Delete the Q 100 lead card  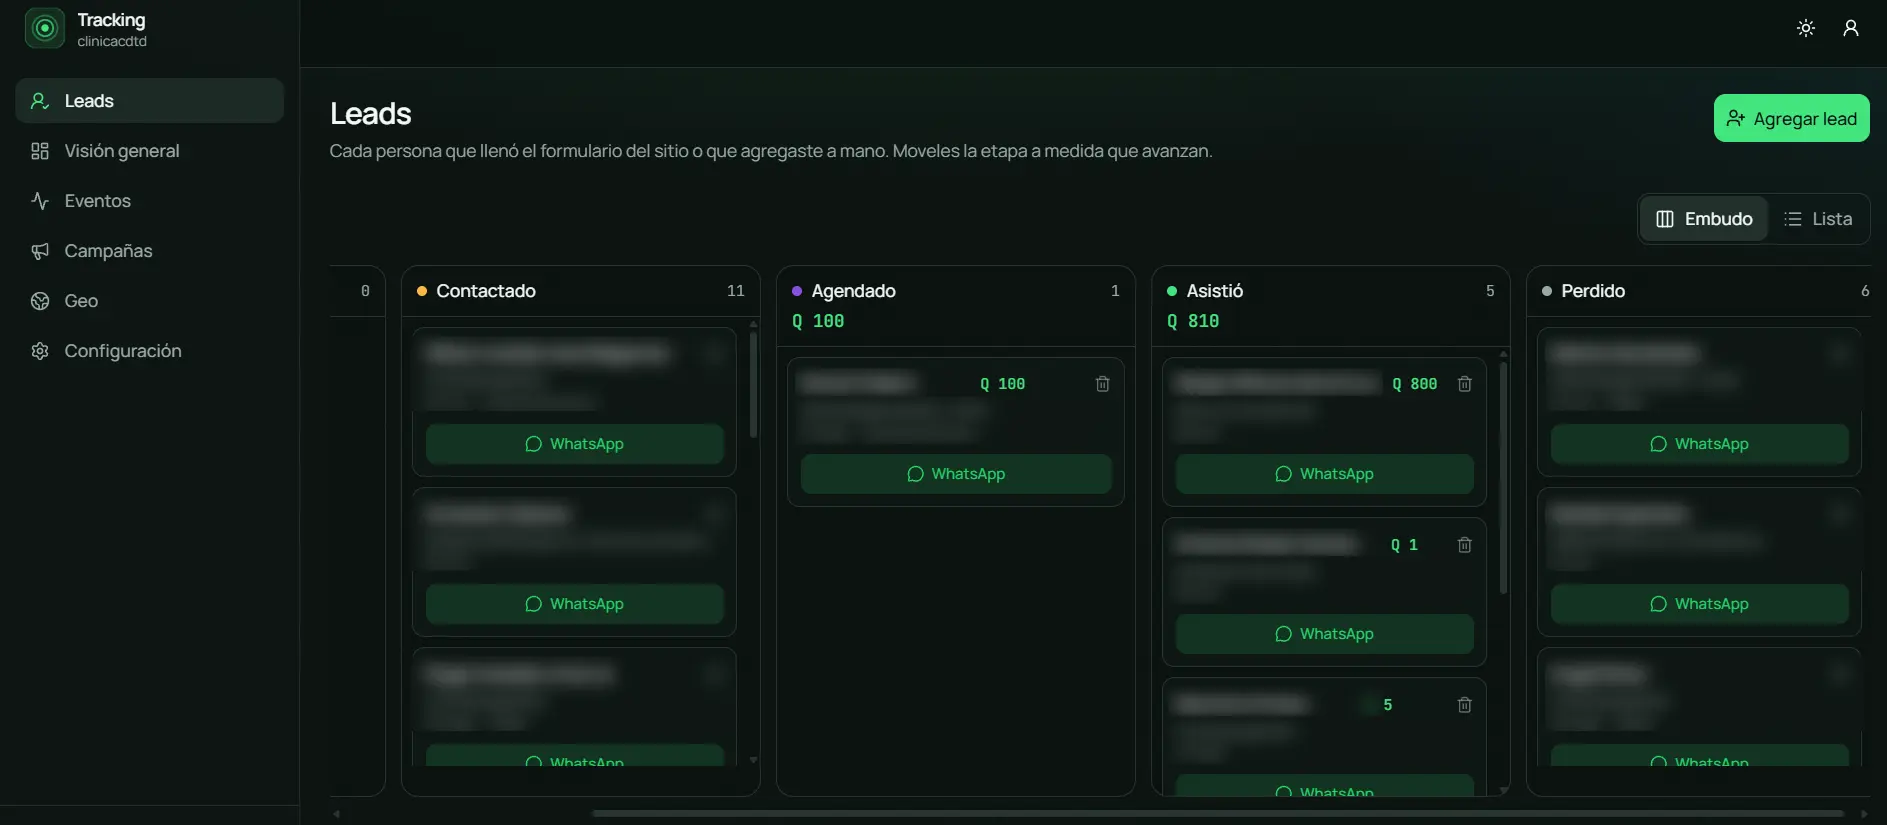(1102, 384)
